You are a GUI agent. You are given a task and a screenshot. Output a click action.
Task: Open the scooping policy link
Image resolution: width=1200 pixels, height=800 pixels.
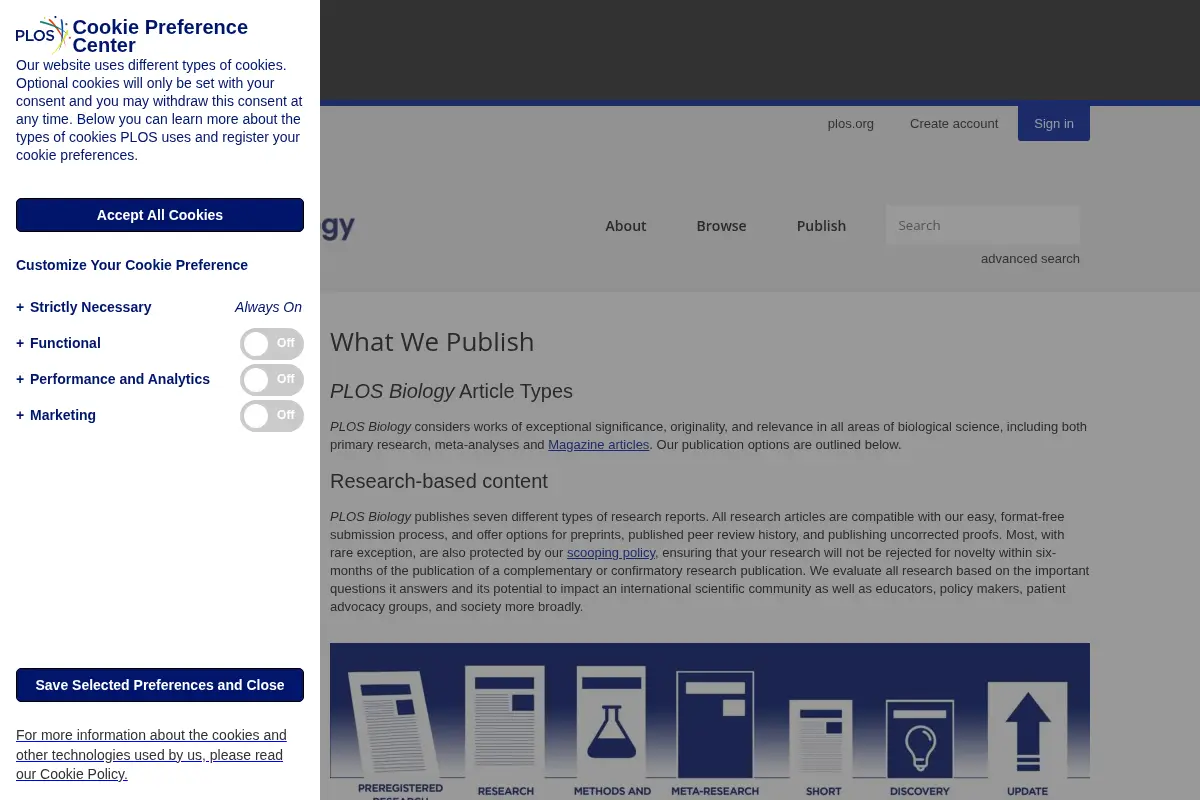point(611,553)
